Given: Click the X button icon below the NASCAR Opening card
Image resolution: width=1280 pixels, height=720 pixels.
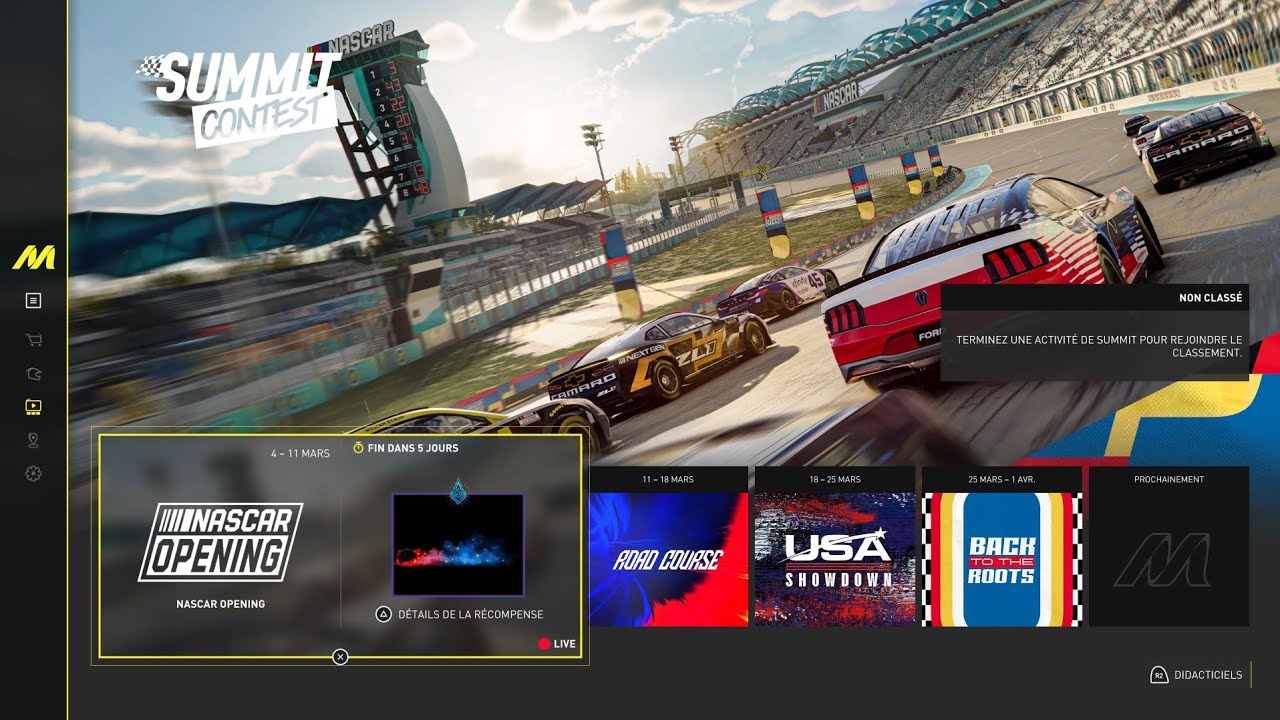Looking at the screenshot, I should point(340,657).
